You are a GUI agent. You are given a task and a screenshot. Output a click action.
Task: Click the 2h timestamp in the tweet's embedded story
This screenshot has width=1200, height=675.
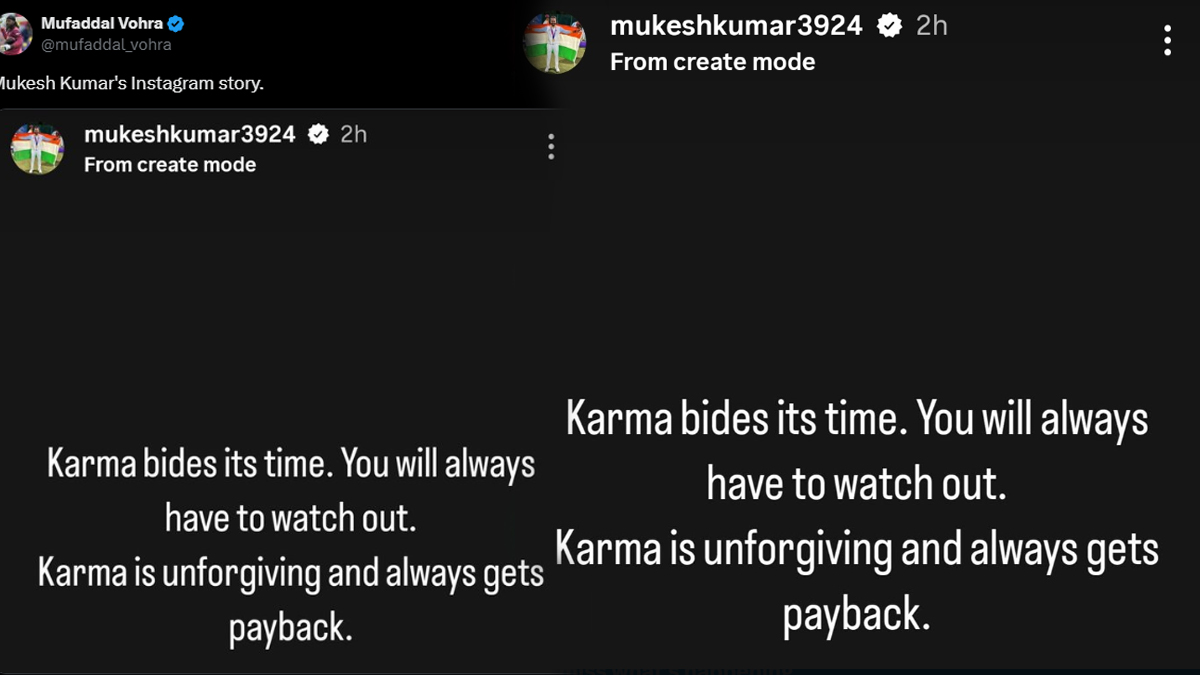[x=354, y=134]
